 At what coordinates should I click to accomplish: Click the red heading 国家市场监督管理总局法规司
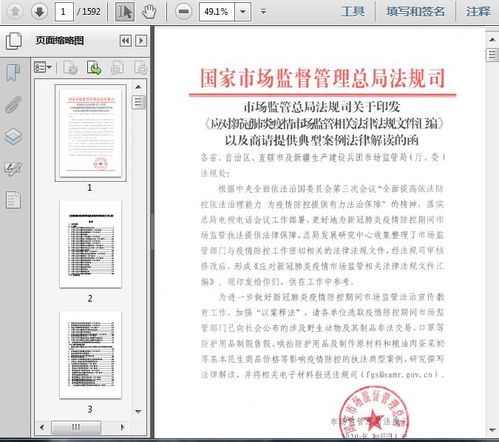(x=323, y=78)
